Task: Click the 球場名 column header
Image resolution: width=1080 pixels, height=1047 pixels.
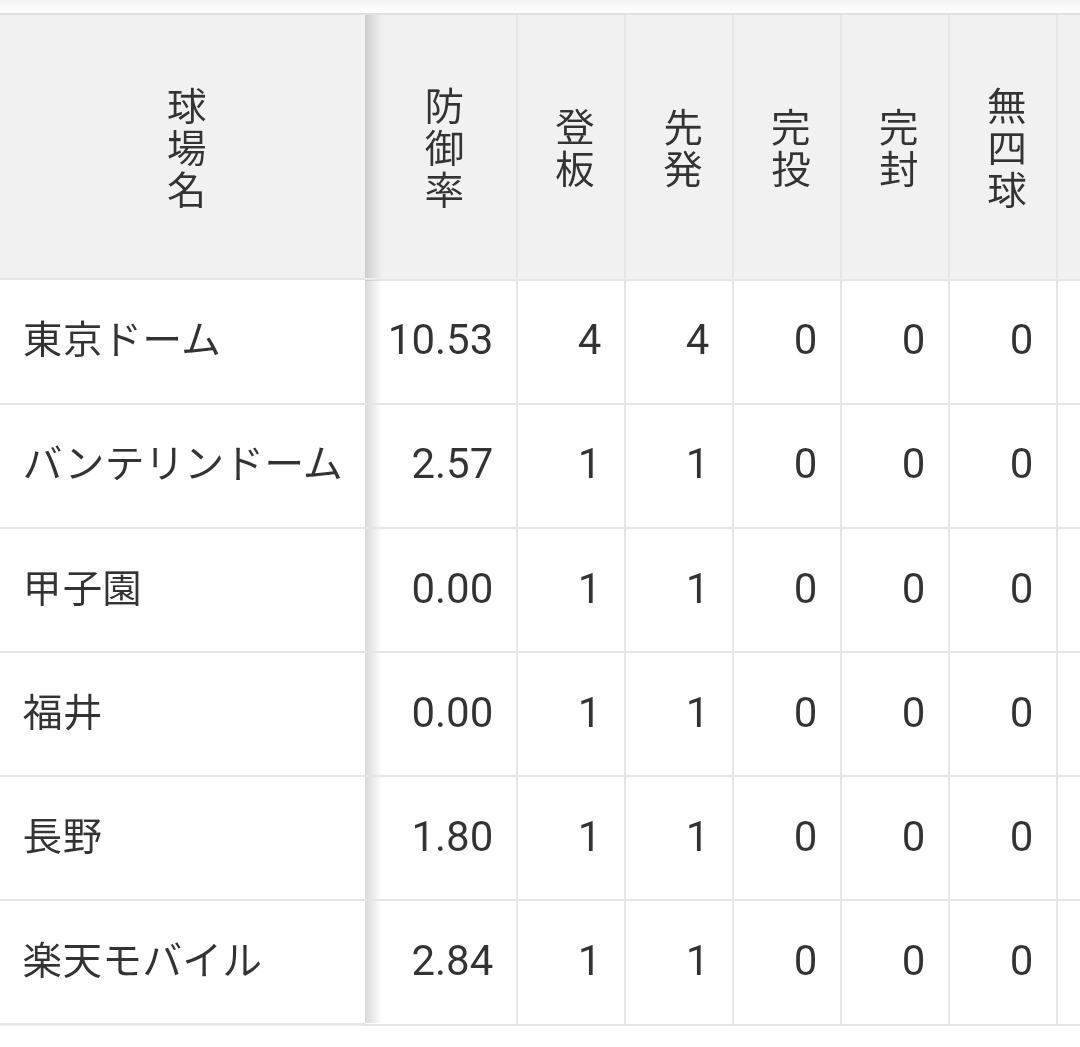Action: (x=186, y=147)
